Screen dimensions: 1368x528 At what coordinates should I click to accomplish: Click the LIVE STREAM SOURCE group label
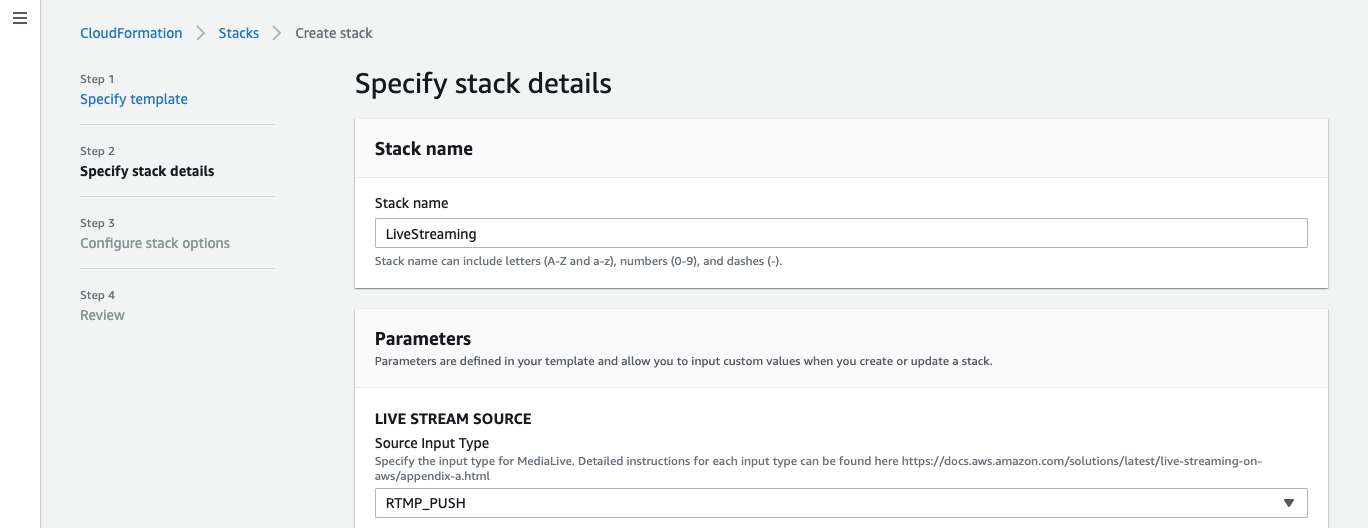453,419
